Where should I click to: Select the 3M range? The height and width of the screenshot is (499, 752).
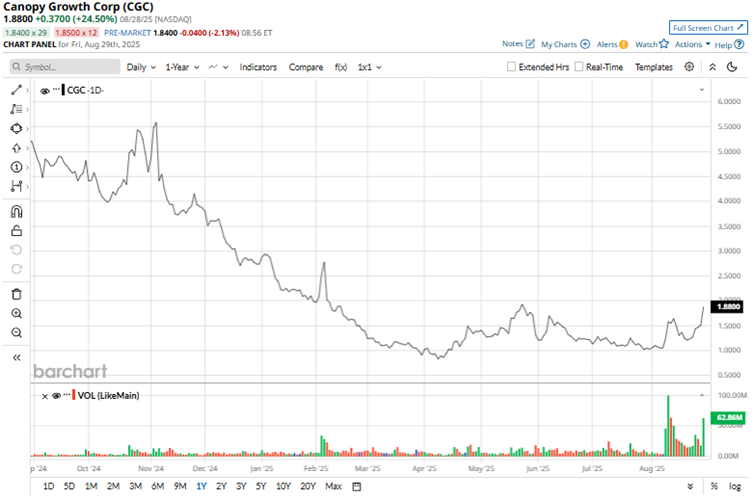coord(135,487)
